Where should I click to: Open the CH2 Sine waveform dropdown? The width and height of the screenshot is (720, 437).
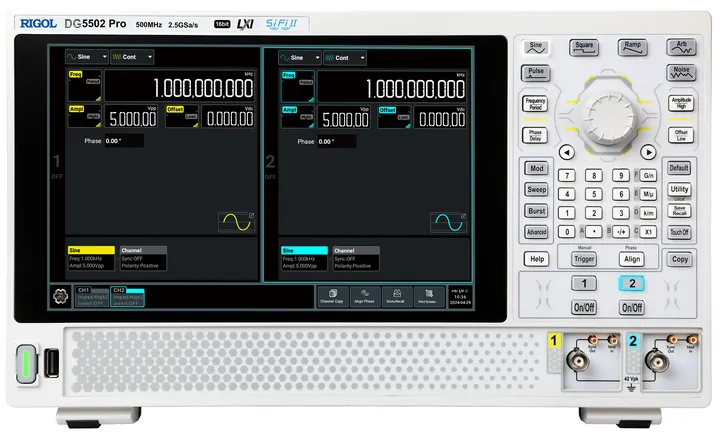299,58
